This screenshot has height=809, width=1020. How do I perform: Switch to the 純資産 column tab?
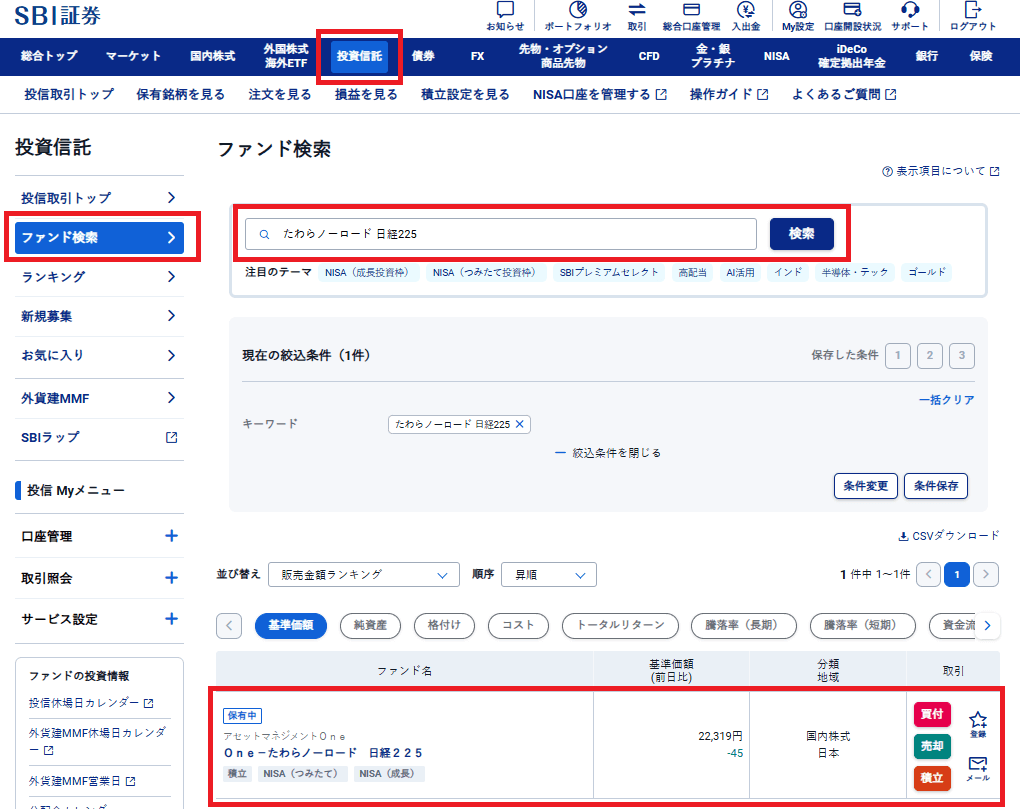[370, 625]
